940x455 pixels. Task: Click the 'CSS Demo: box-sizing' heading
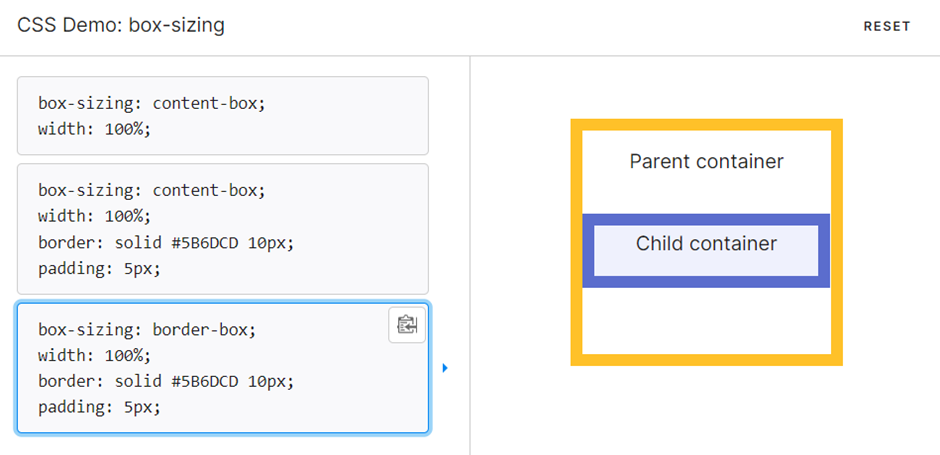[x=120, y=25]
